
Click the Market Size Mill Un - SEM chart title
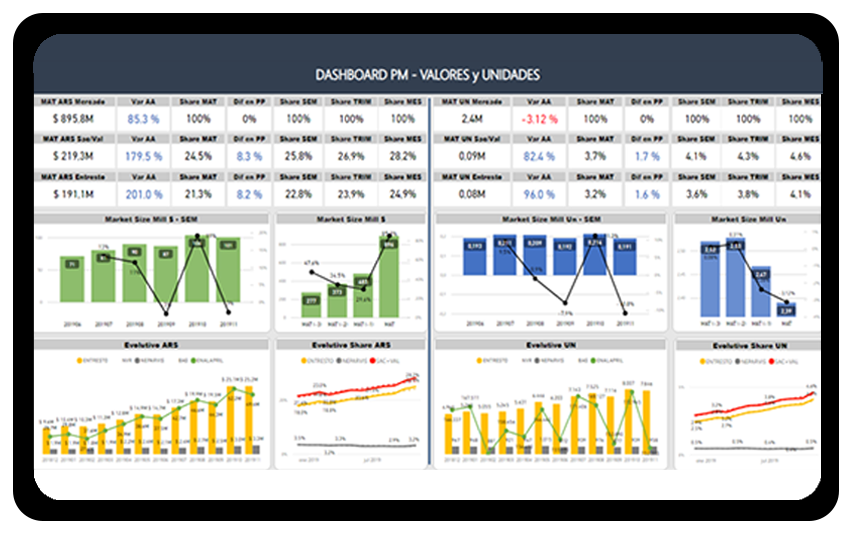coord(548,219)
